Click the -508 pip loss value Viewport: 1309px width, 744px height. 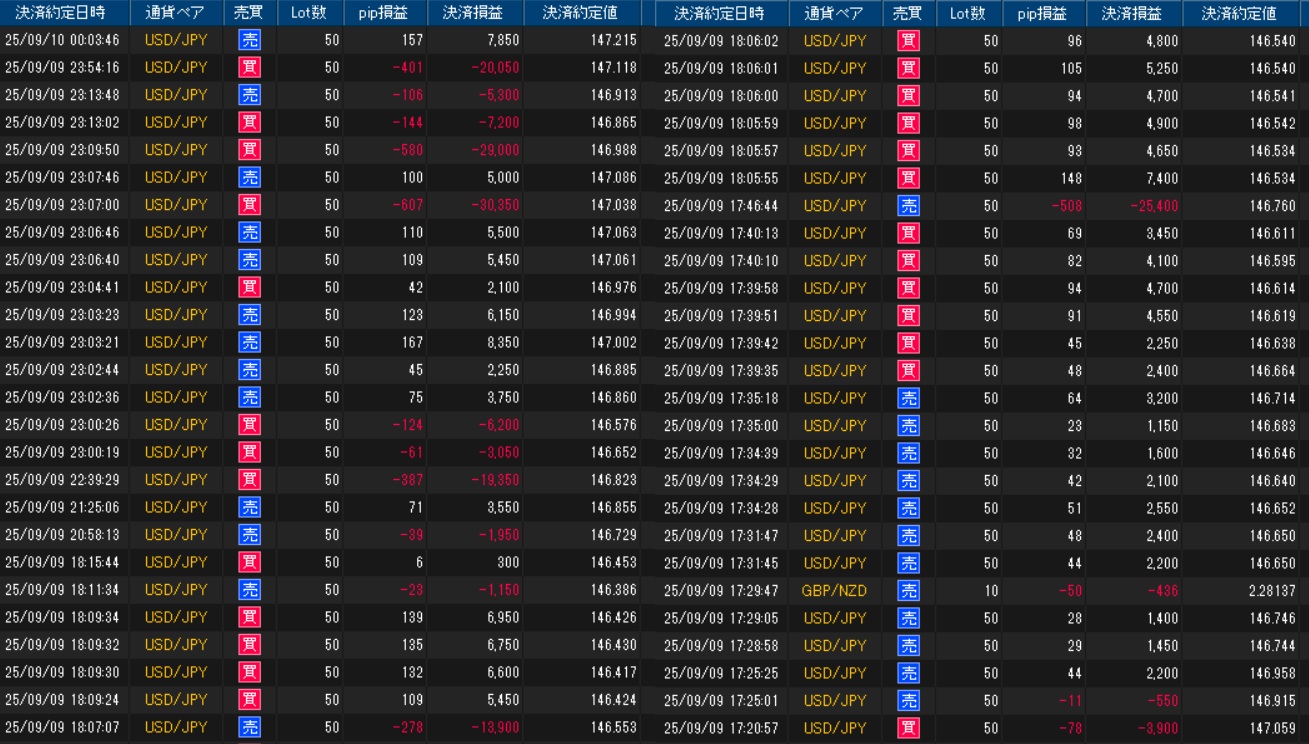[x=1067, y=206]
